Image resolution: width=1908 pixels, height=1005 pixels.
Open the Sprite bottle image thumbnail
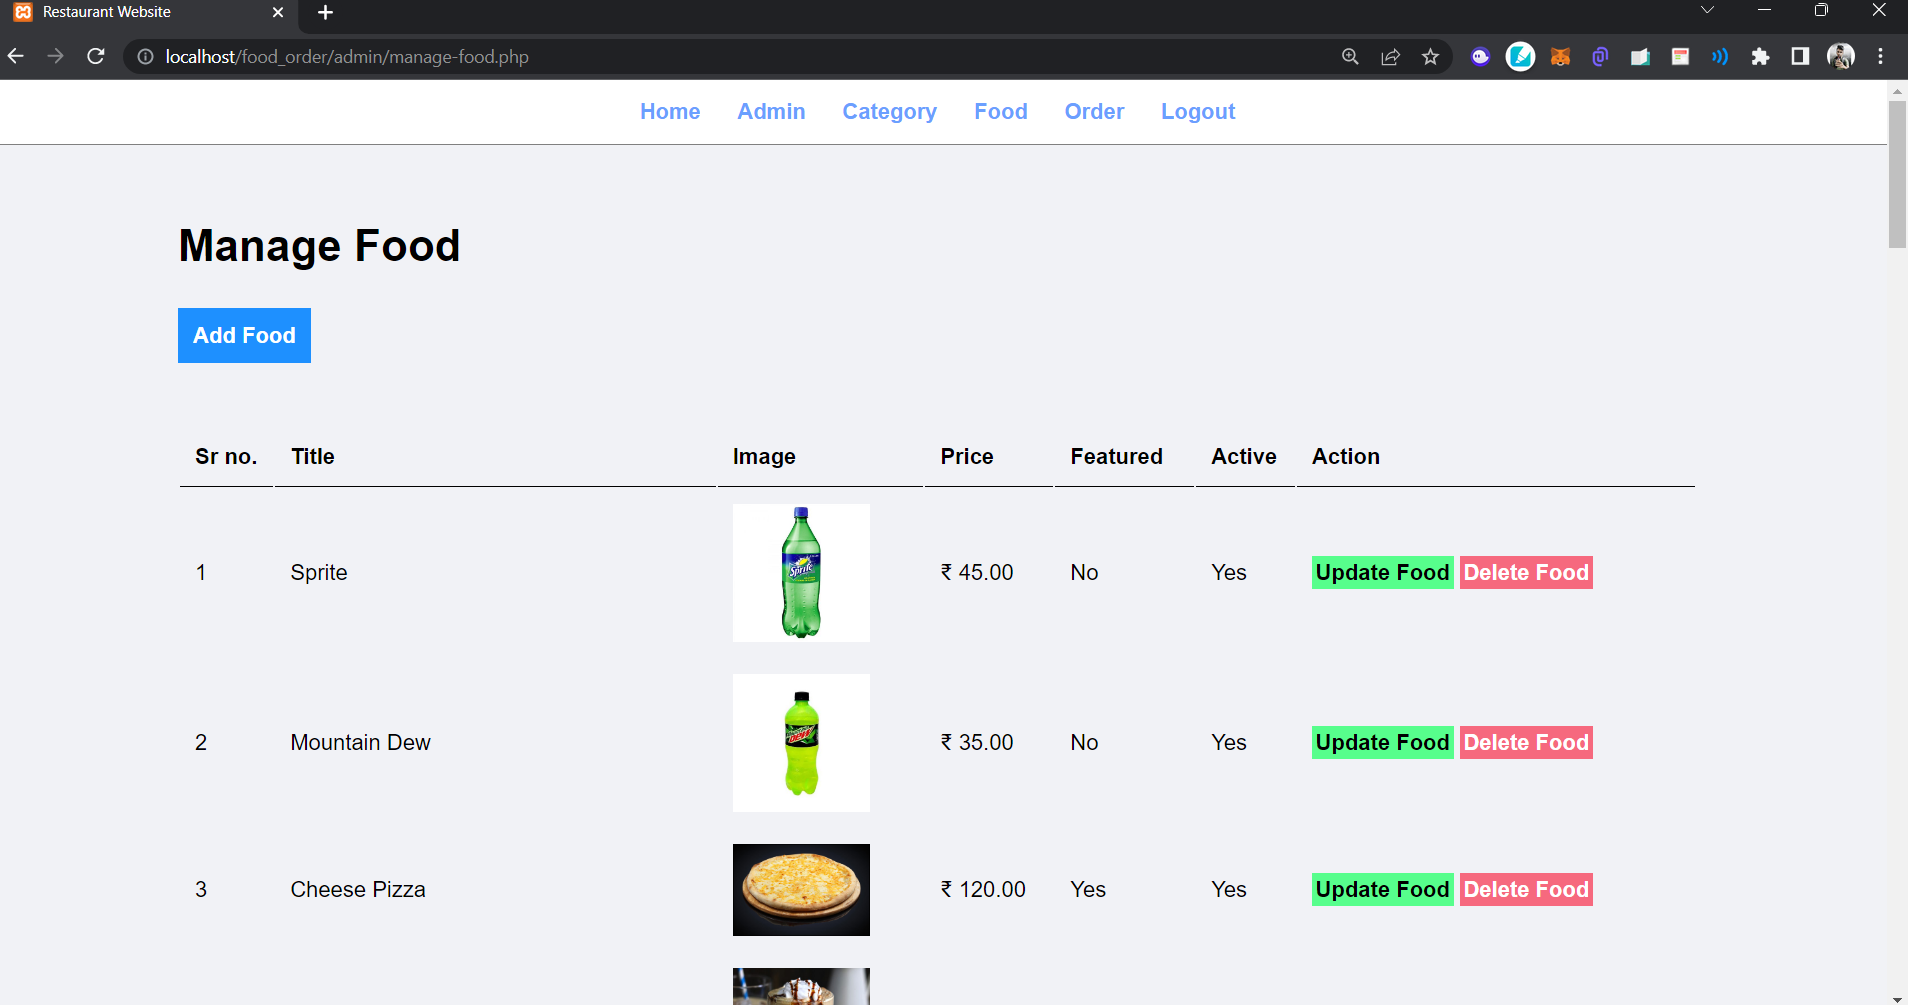(800, 572)
